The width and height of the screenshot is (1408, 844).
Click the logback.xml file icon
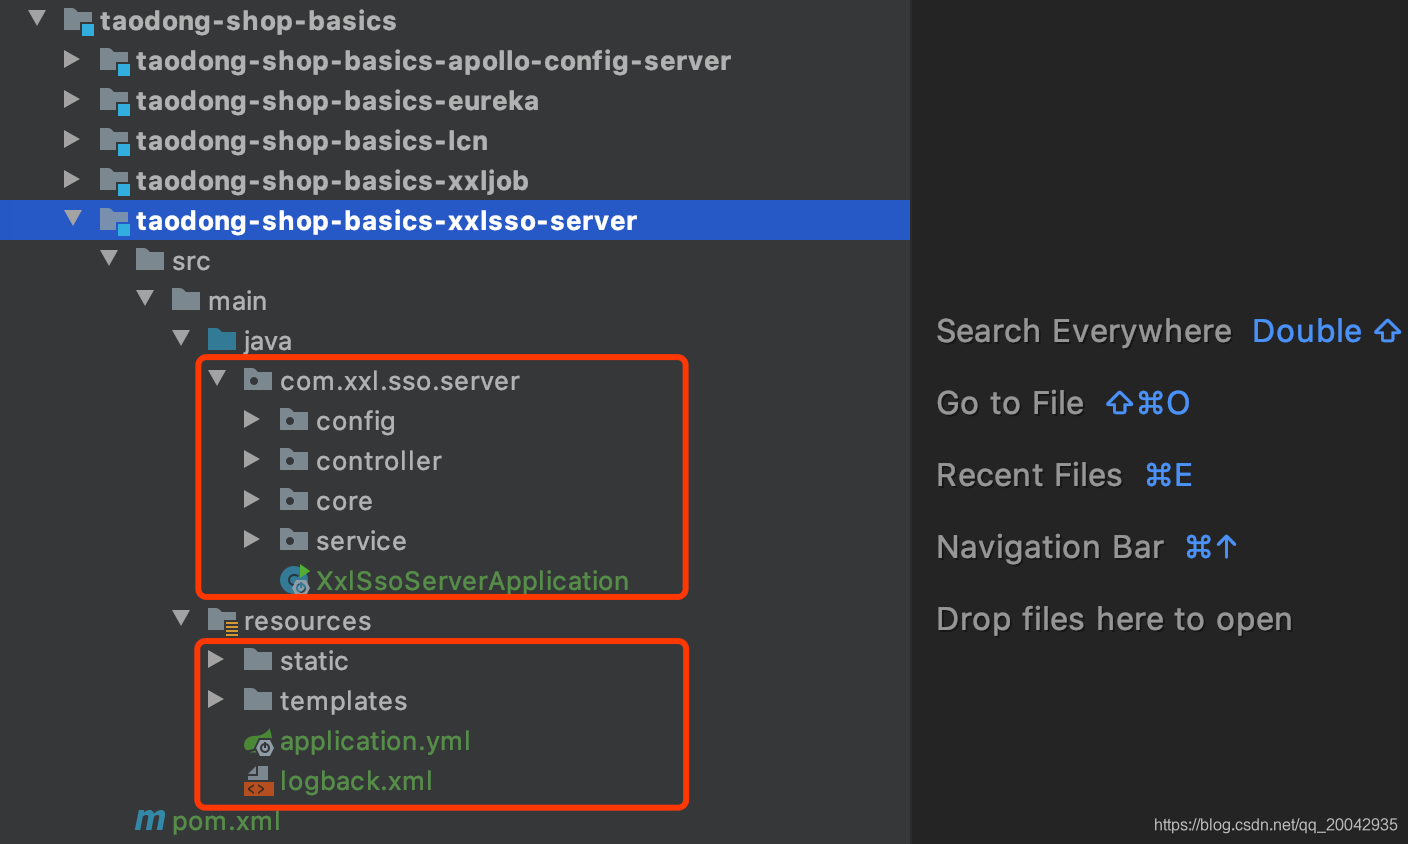point(258,781)
